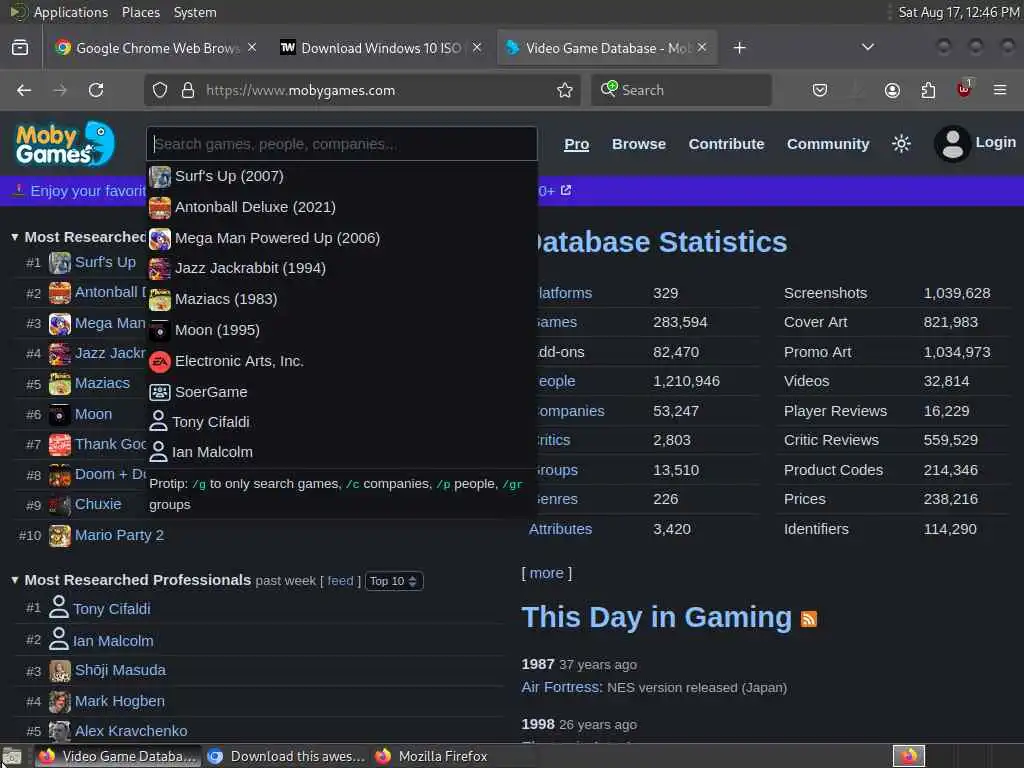
Task: Click the professionals feed link
Action: coord(340,581)
